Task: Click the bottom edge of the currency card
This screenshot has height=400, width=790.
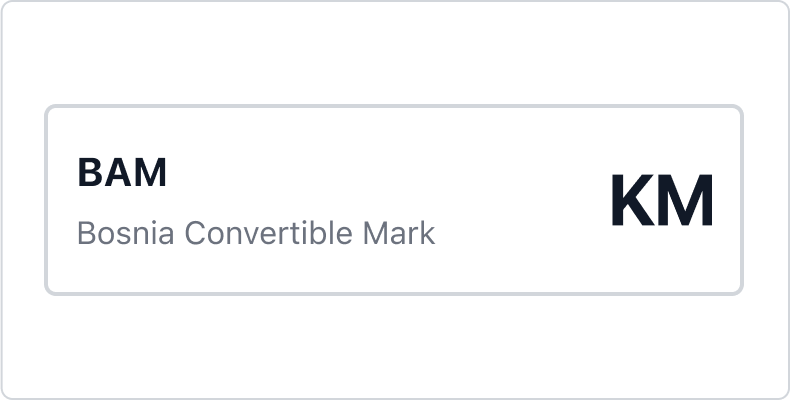Action: pos(394,294)
